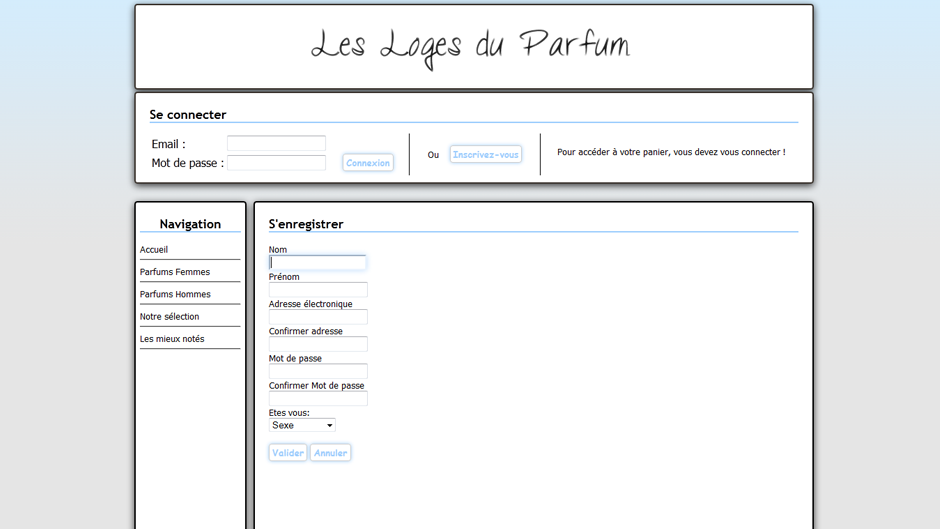The image size is (940, 529).
Task: Open Les mieux notés page
Action: 172,338
